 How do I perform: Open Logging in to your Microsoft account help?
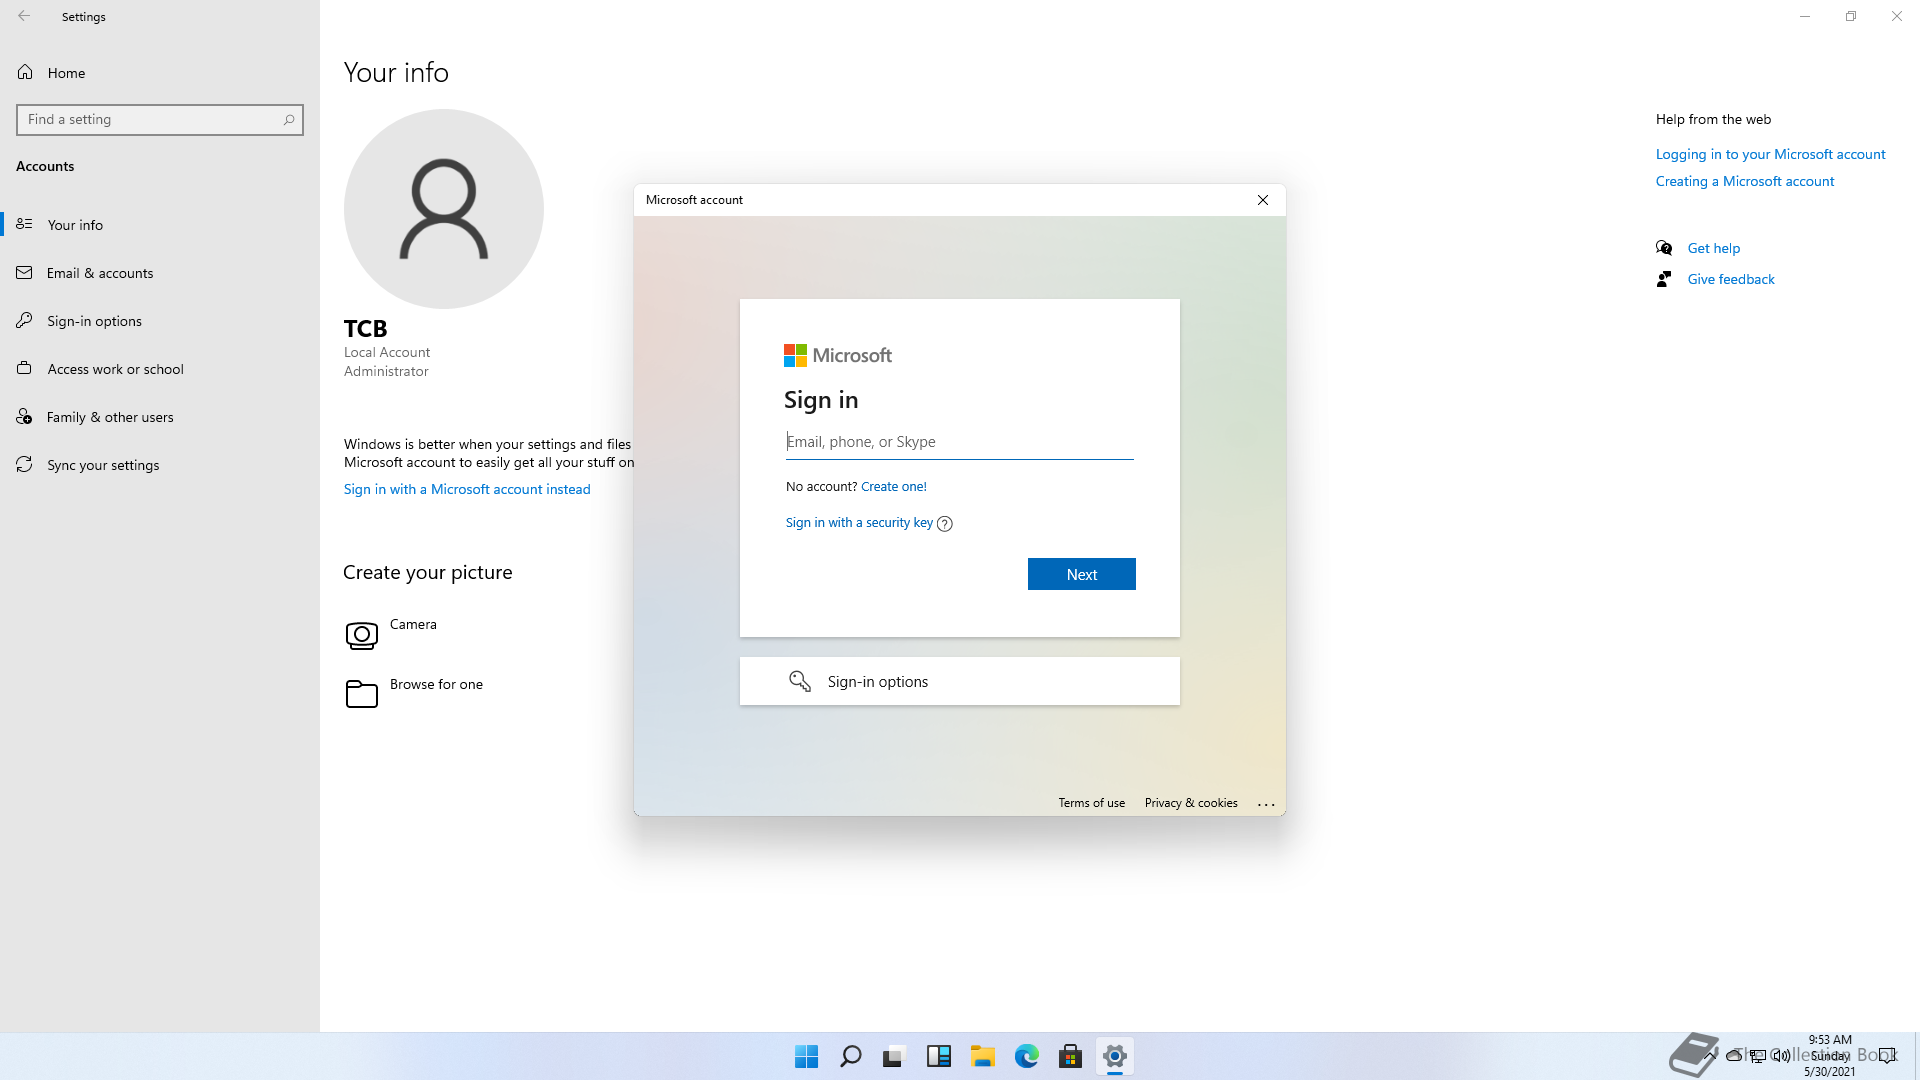[x=1770, y=154]
